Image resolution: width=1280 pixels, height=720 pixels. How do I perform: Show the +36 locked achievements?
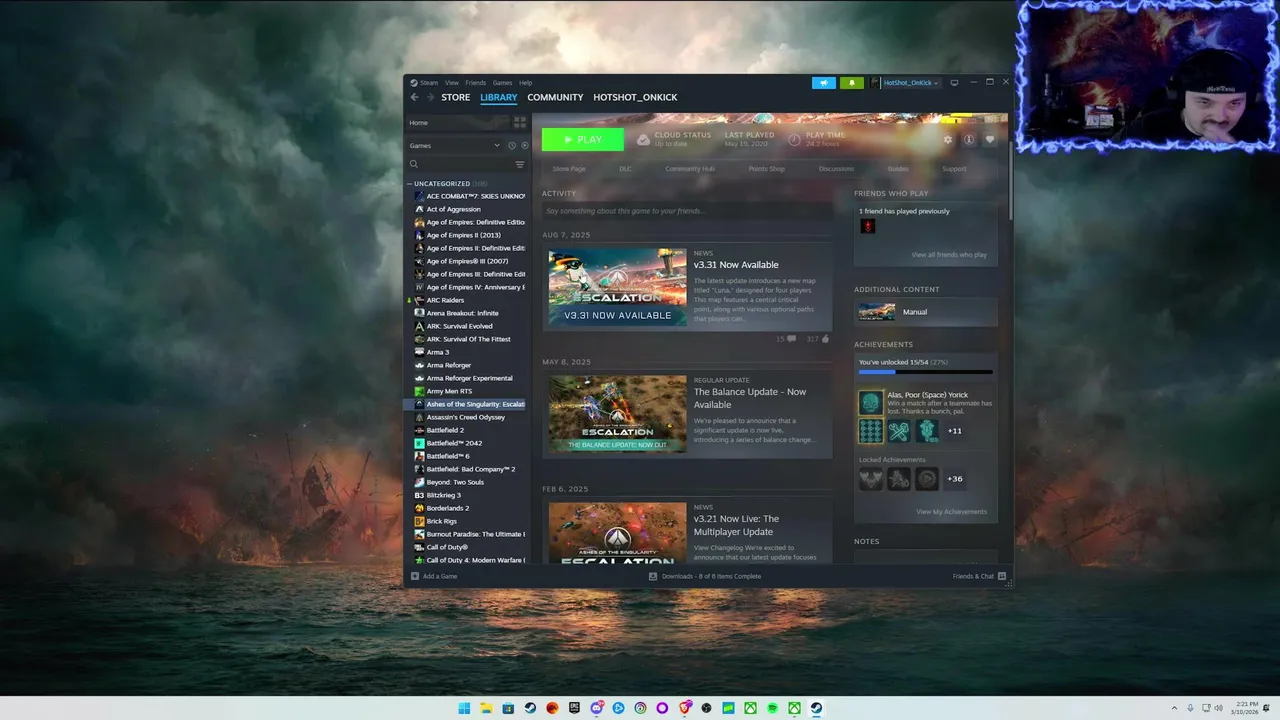click(x=955, y=479)
